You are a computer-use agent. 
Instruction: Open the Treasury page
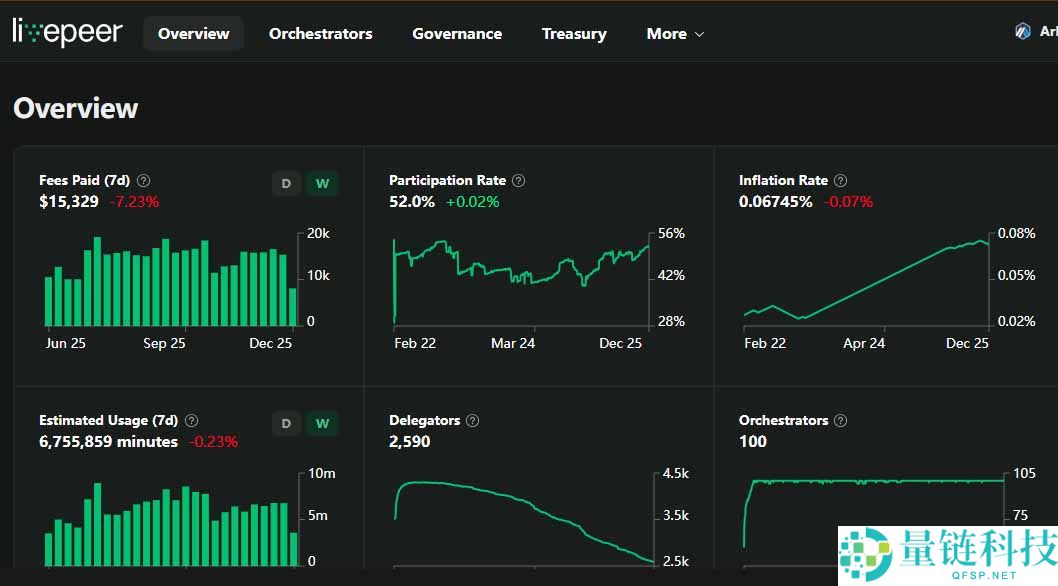tap(574, 34)
